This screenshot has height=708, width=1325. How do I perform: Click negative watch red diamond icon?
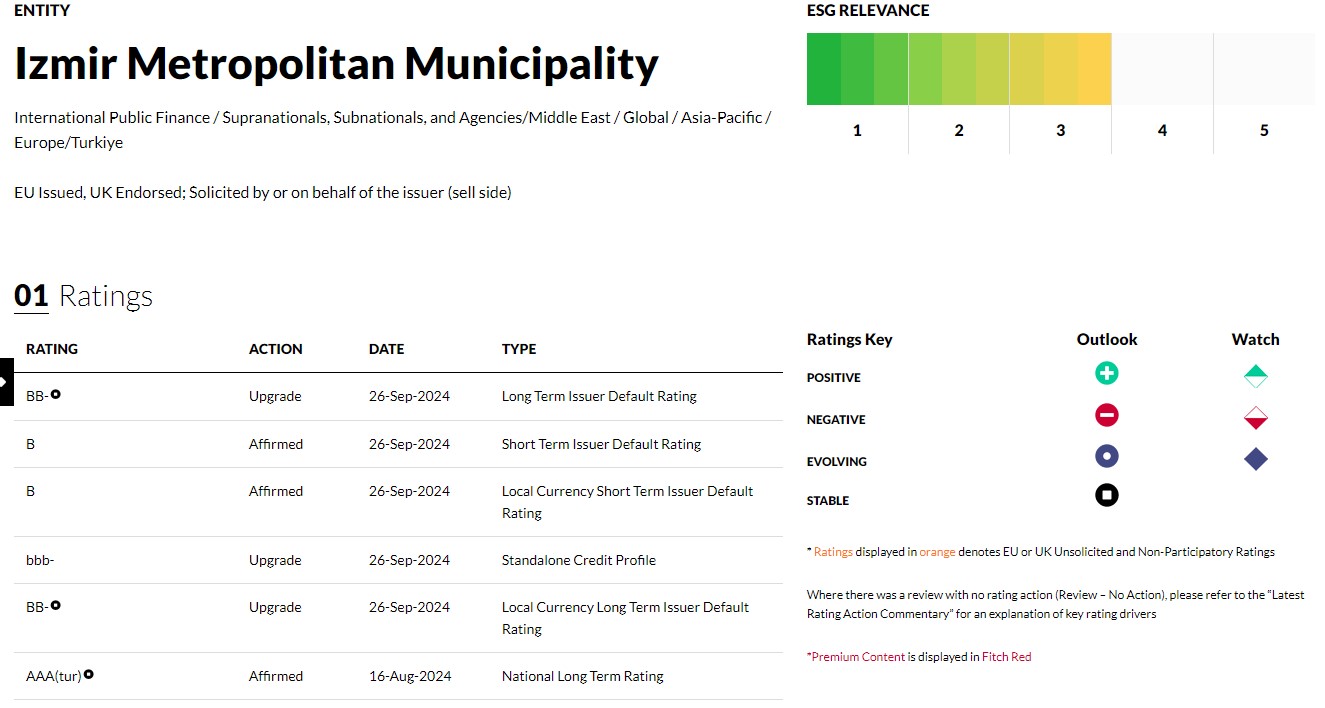[1256, 418]
